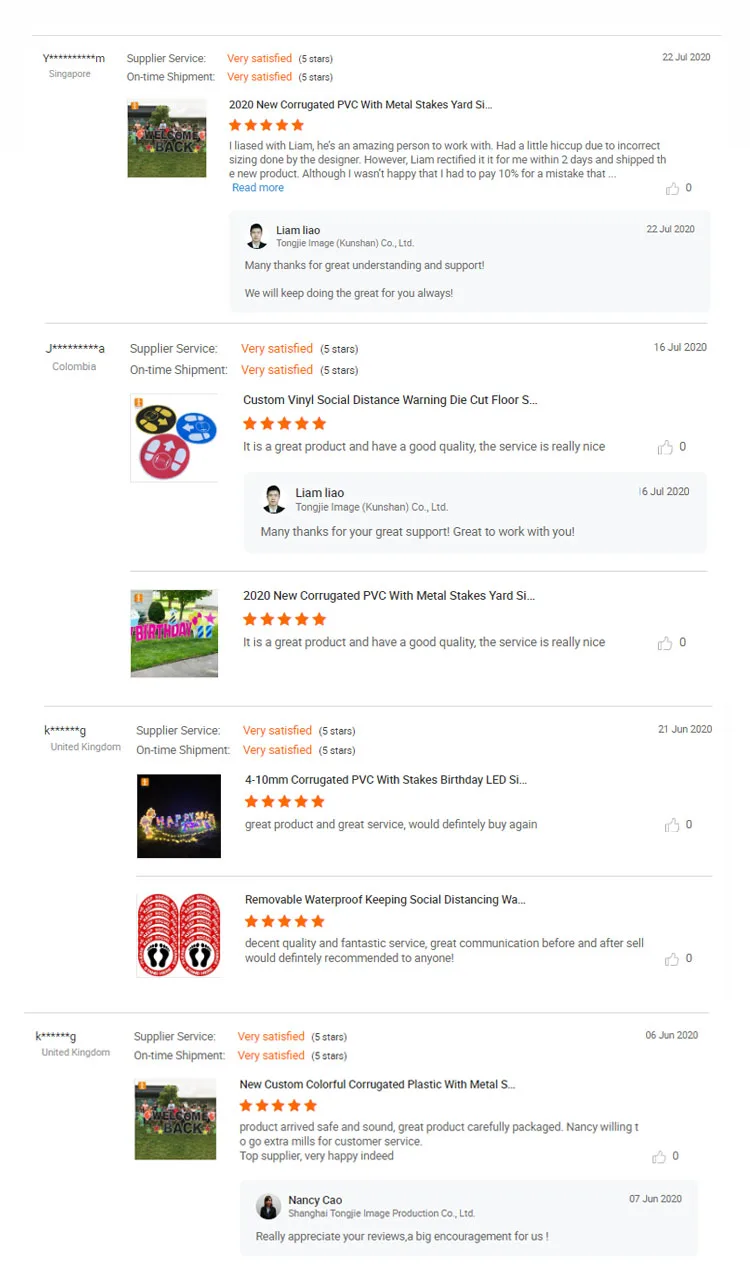Open the Birthday yard sign thumbnail

tap(174, 633)
